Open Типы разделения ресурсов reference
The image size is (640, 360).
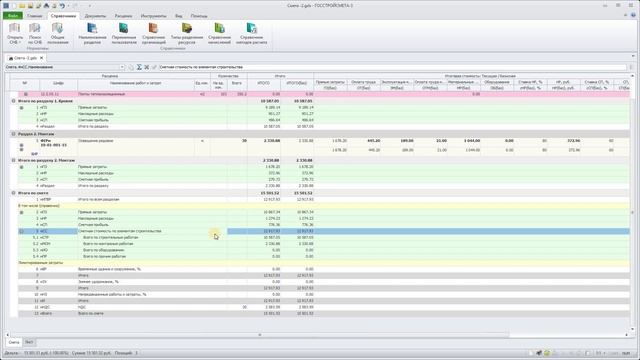pyautogui.click(x=187, y=33)
